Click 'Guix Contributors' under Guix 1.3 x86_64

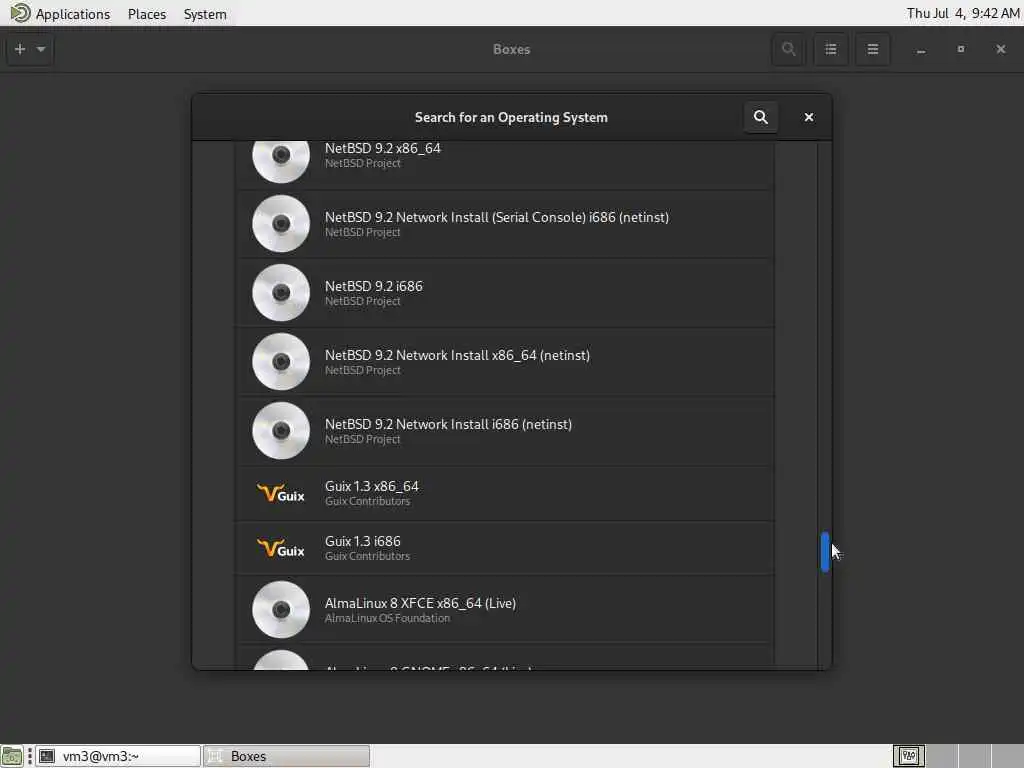tap(368, 502)
